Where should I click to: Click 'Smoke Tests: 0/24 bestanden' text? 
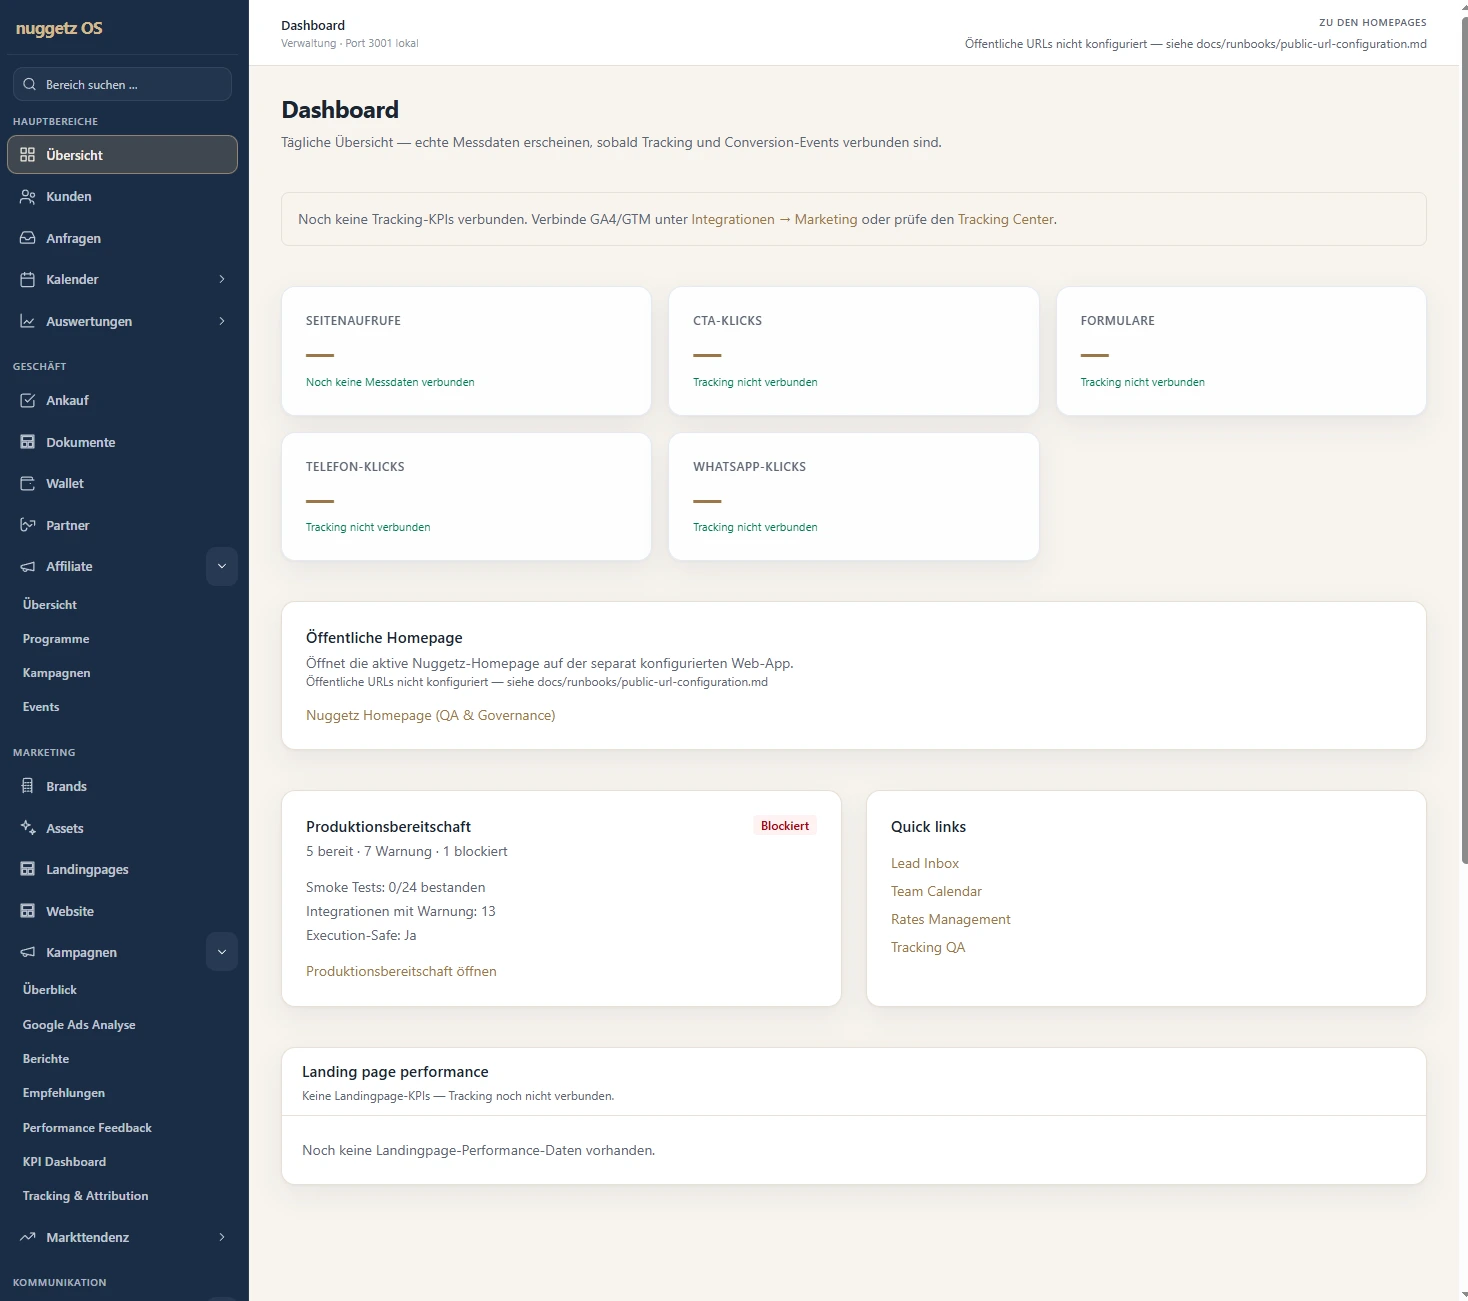[x=396, y=887]
